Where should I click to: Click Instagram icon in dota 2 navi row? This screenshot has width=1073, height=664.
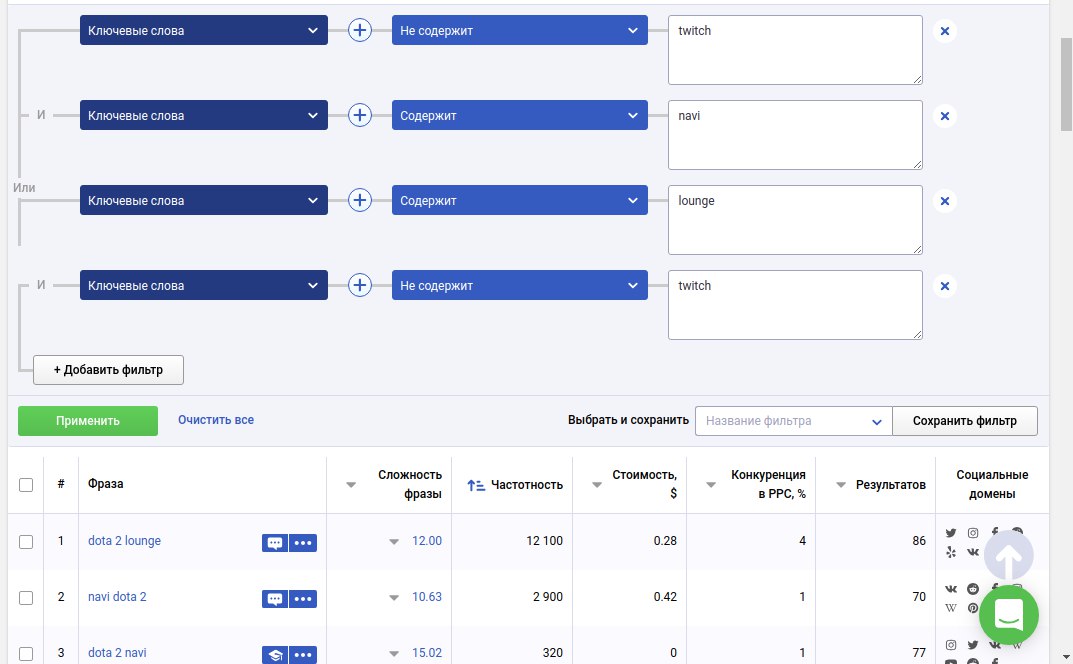(951, 645)
